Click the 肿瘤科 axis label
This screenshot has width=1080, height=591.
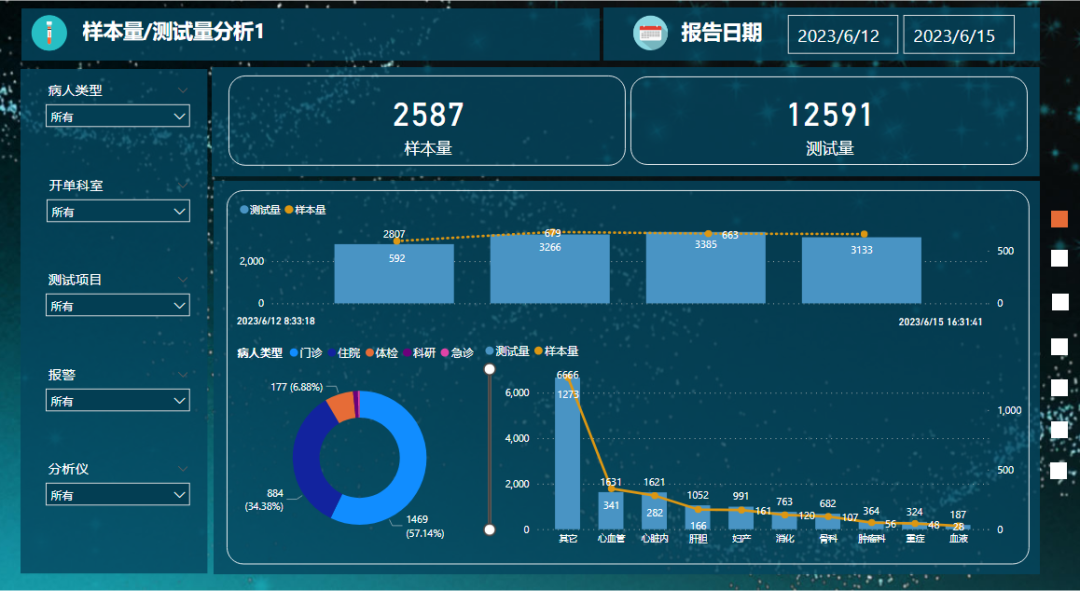click(871, 539)
